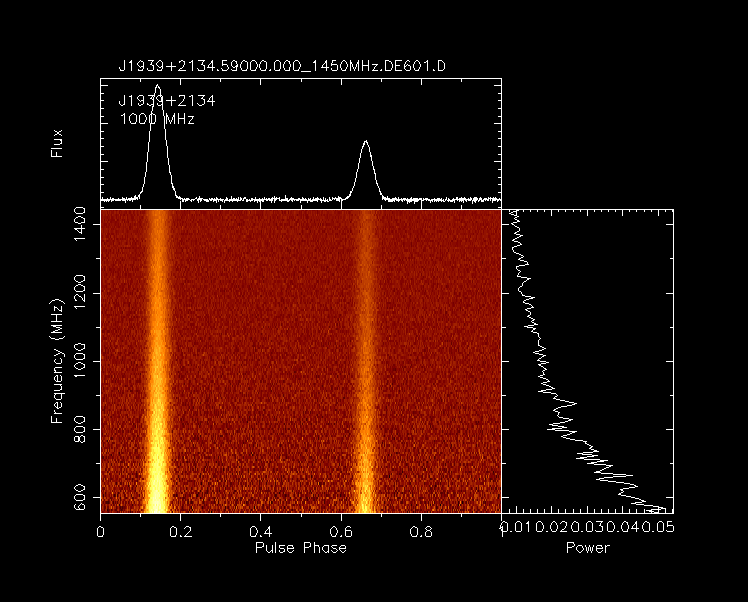Viewport: 748px width, 602px height.
Task: Click the 0.6 pulse phase tick label
Action: 341,531
